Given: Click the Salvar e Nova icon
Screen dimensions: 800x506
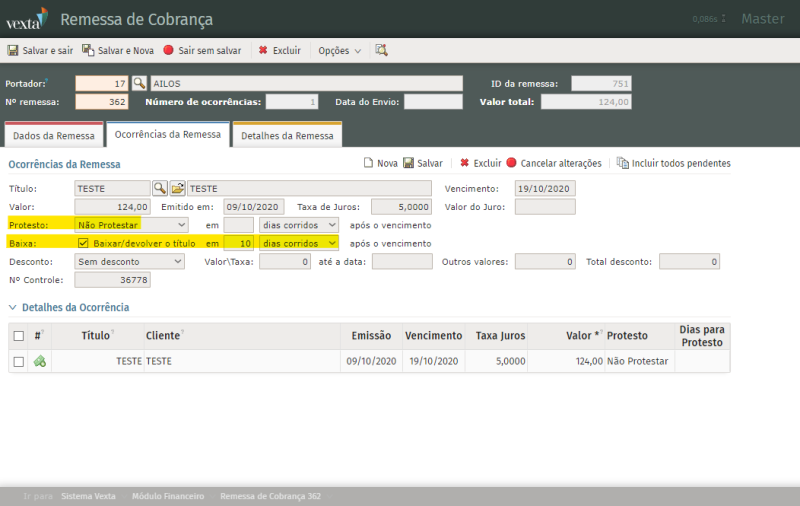Looking at the screenshot, I should (x=88, y=50).
